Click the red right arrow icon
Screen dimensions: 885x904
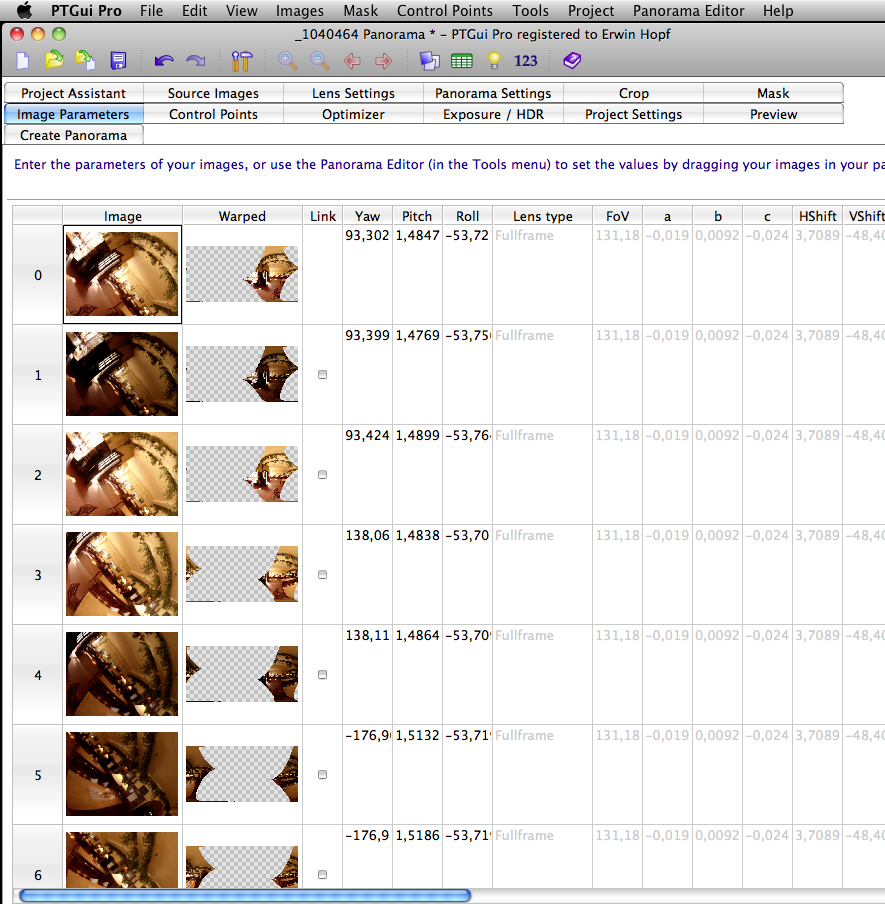tap(383, 61)
